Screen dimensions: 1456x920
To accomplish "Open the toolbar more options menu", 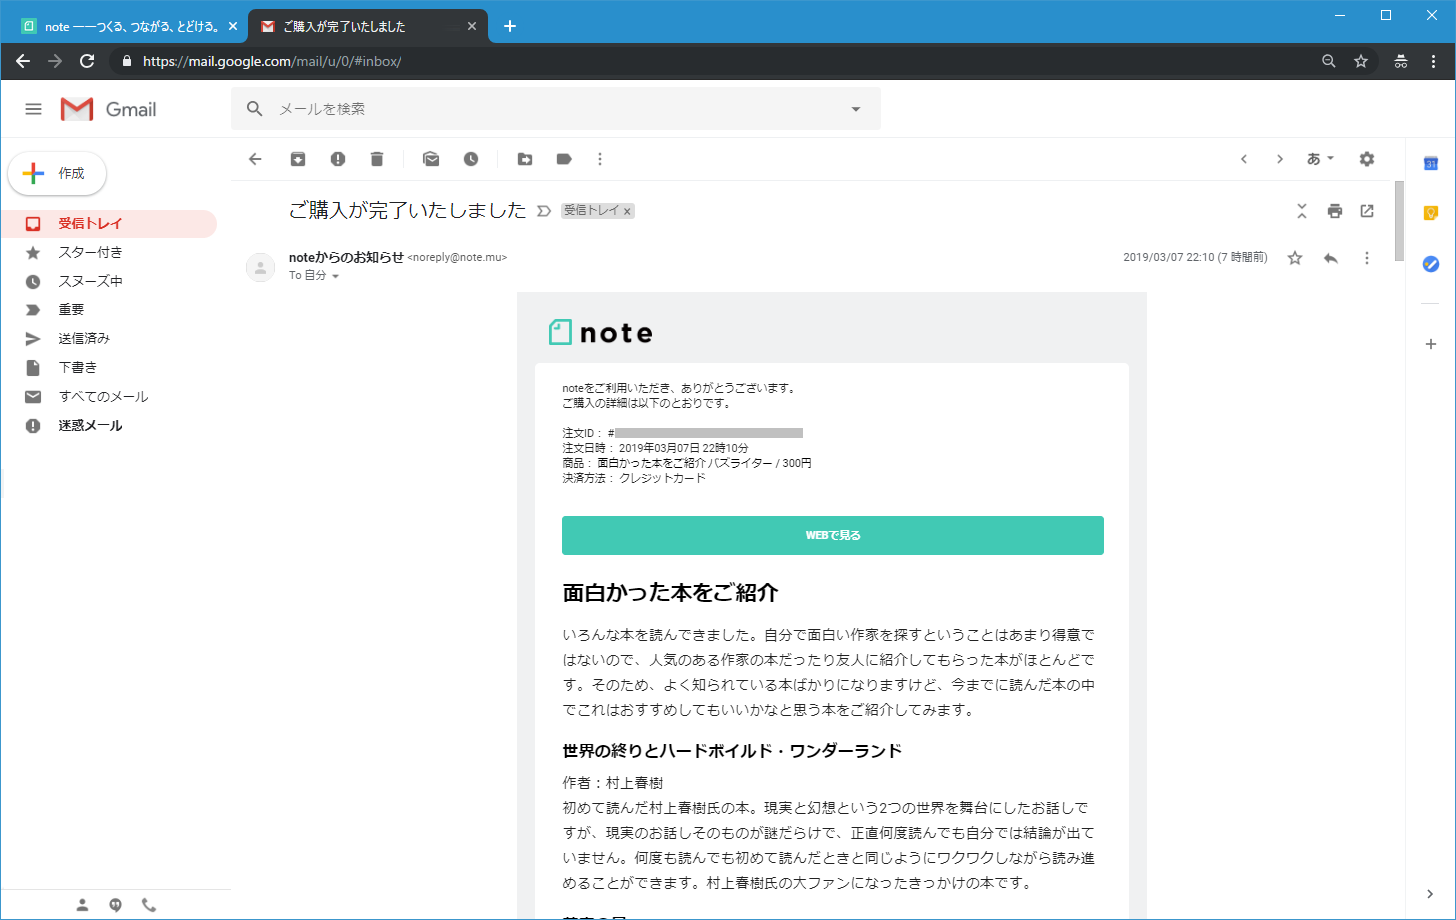I will 600,159.
